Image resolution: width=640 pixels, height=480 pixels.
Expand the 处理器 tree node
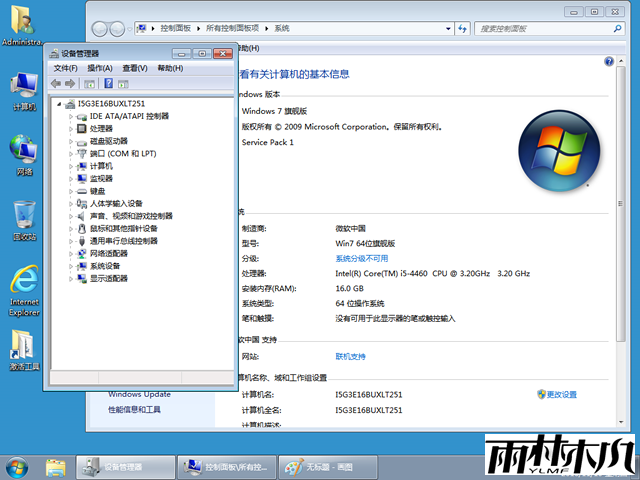tap(71, 129)
